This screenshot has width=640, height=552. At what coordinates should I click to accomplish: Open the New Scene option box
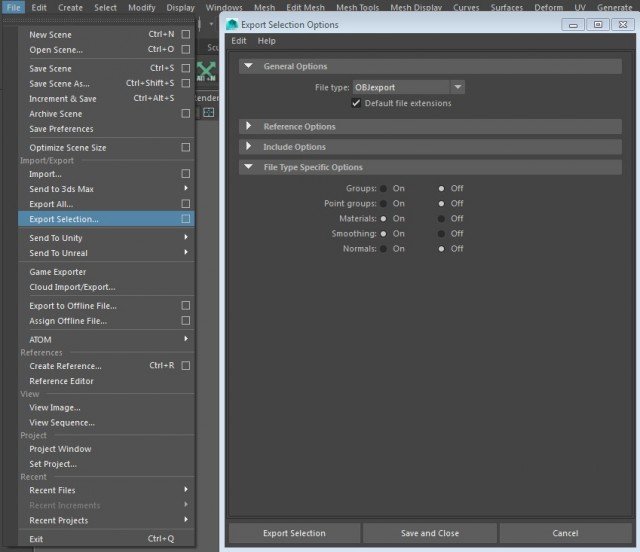click(x=185, y=34)
